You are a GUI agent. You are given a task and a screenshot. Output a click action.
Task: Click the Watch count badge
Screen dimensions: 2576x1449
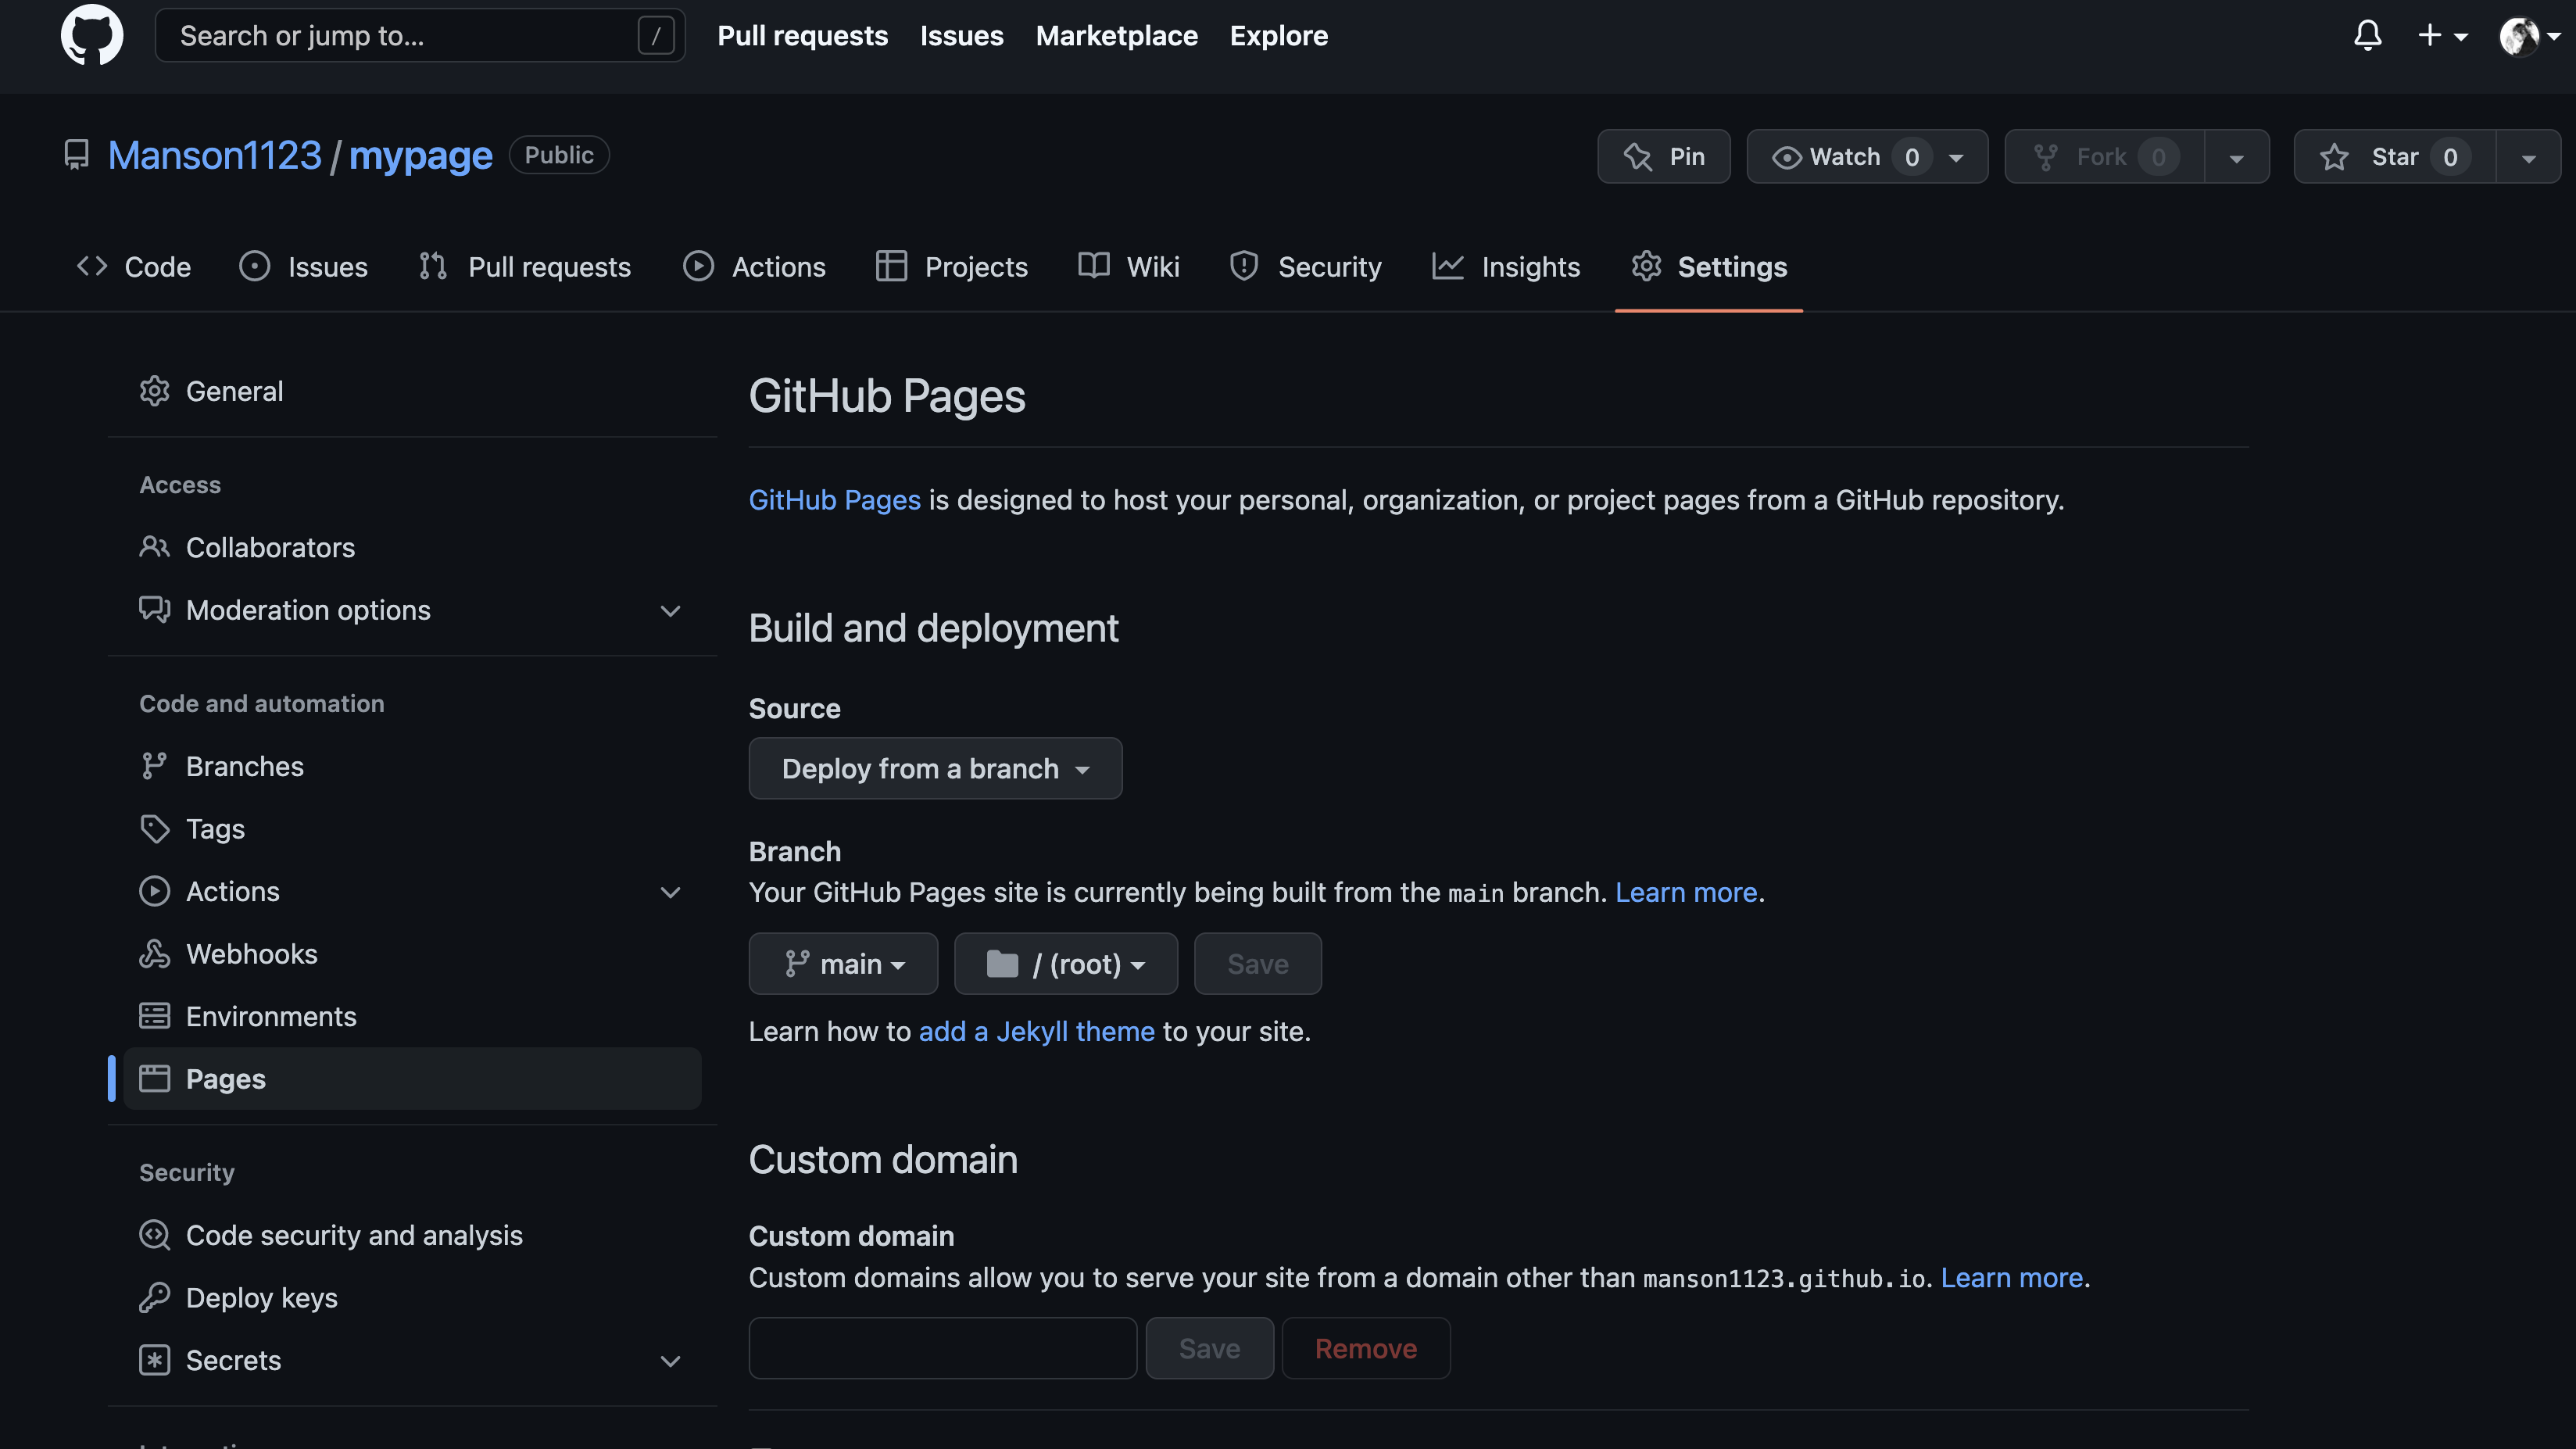[1911, 157]
